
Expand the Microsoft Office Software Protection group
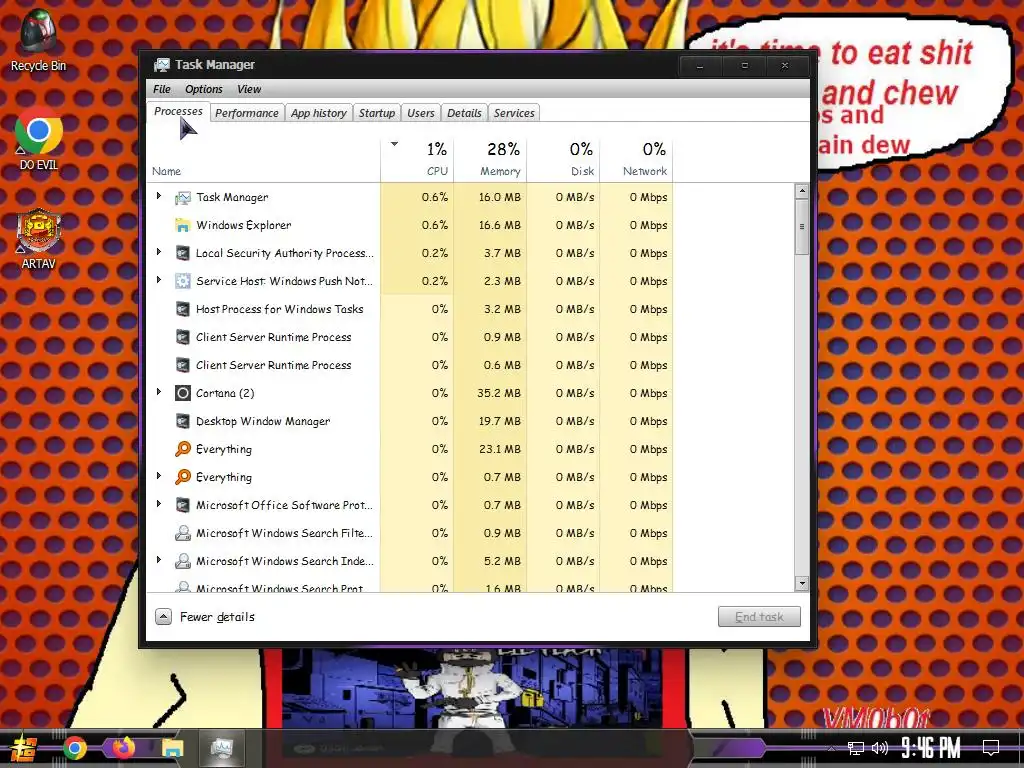coord(159,504)
